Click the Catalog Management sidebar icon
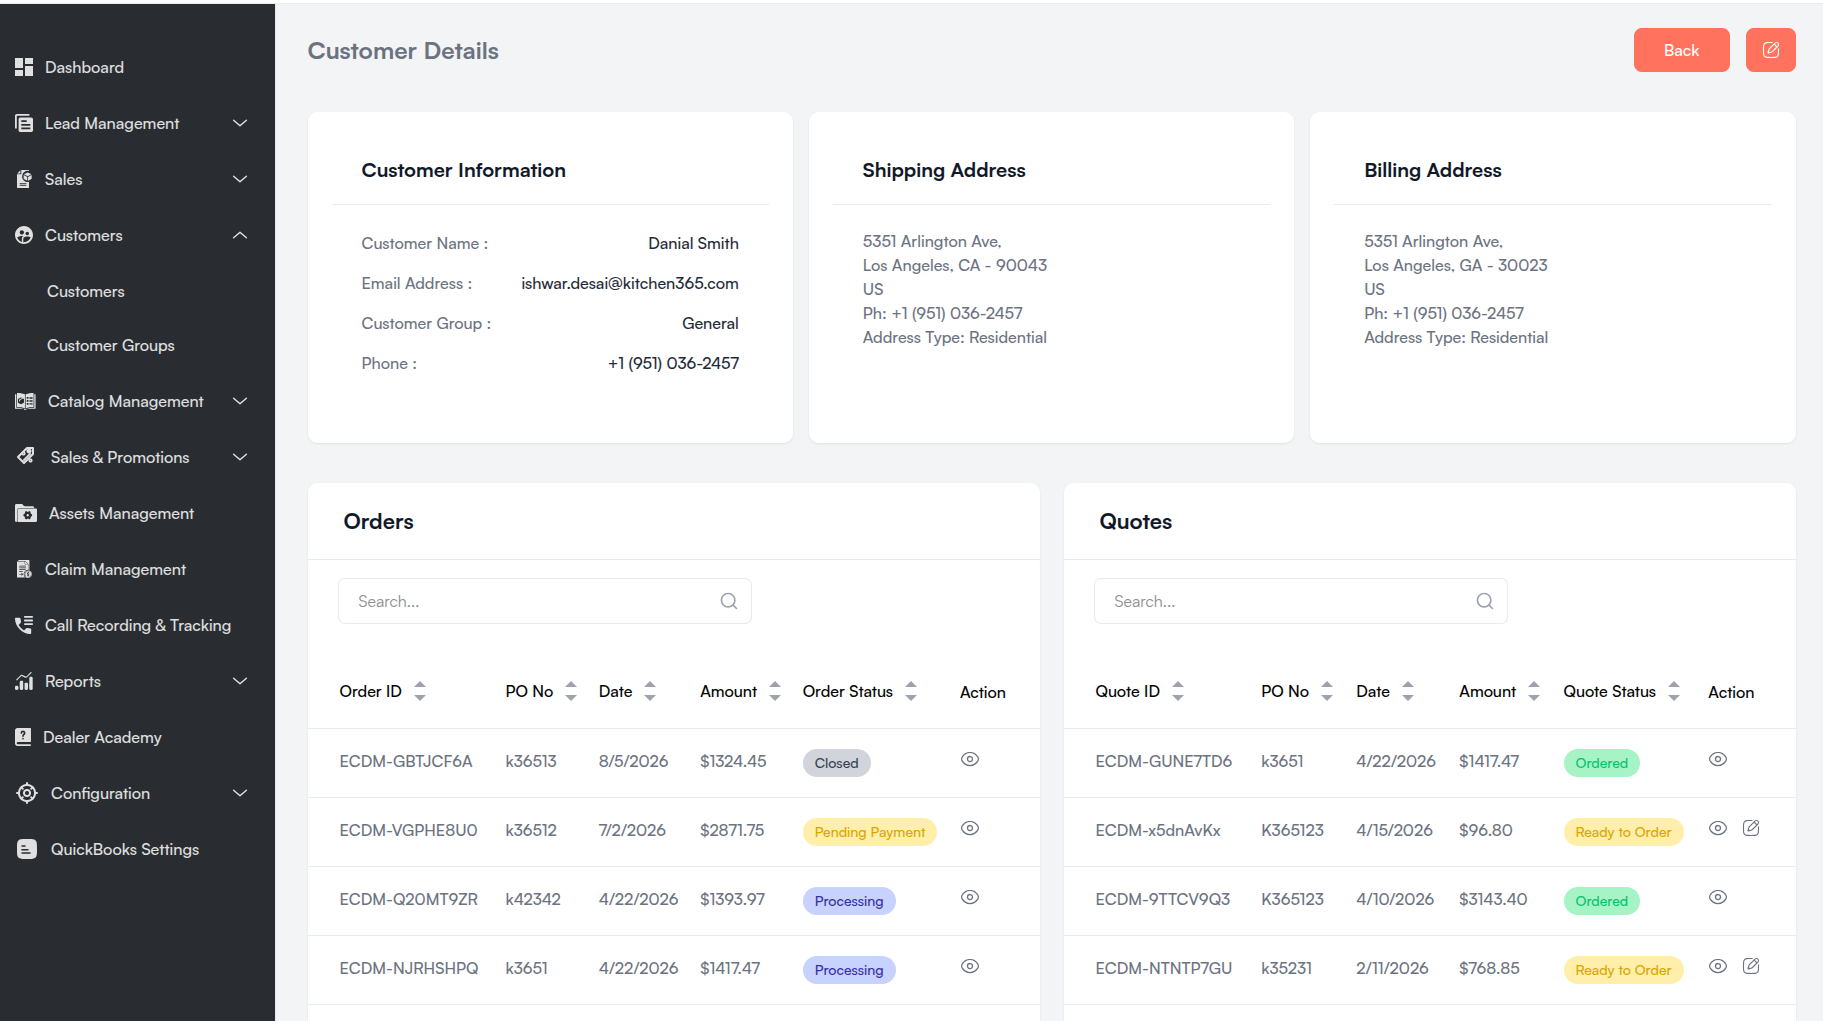The image size is (1823, 1021). pyautogui.click(x=25, y=401)
